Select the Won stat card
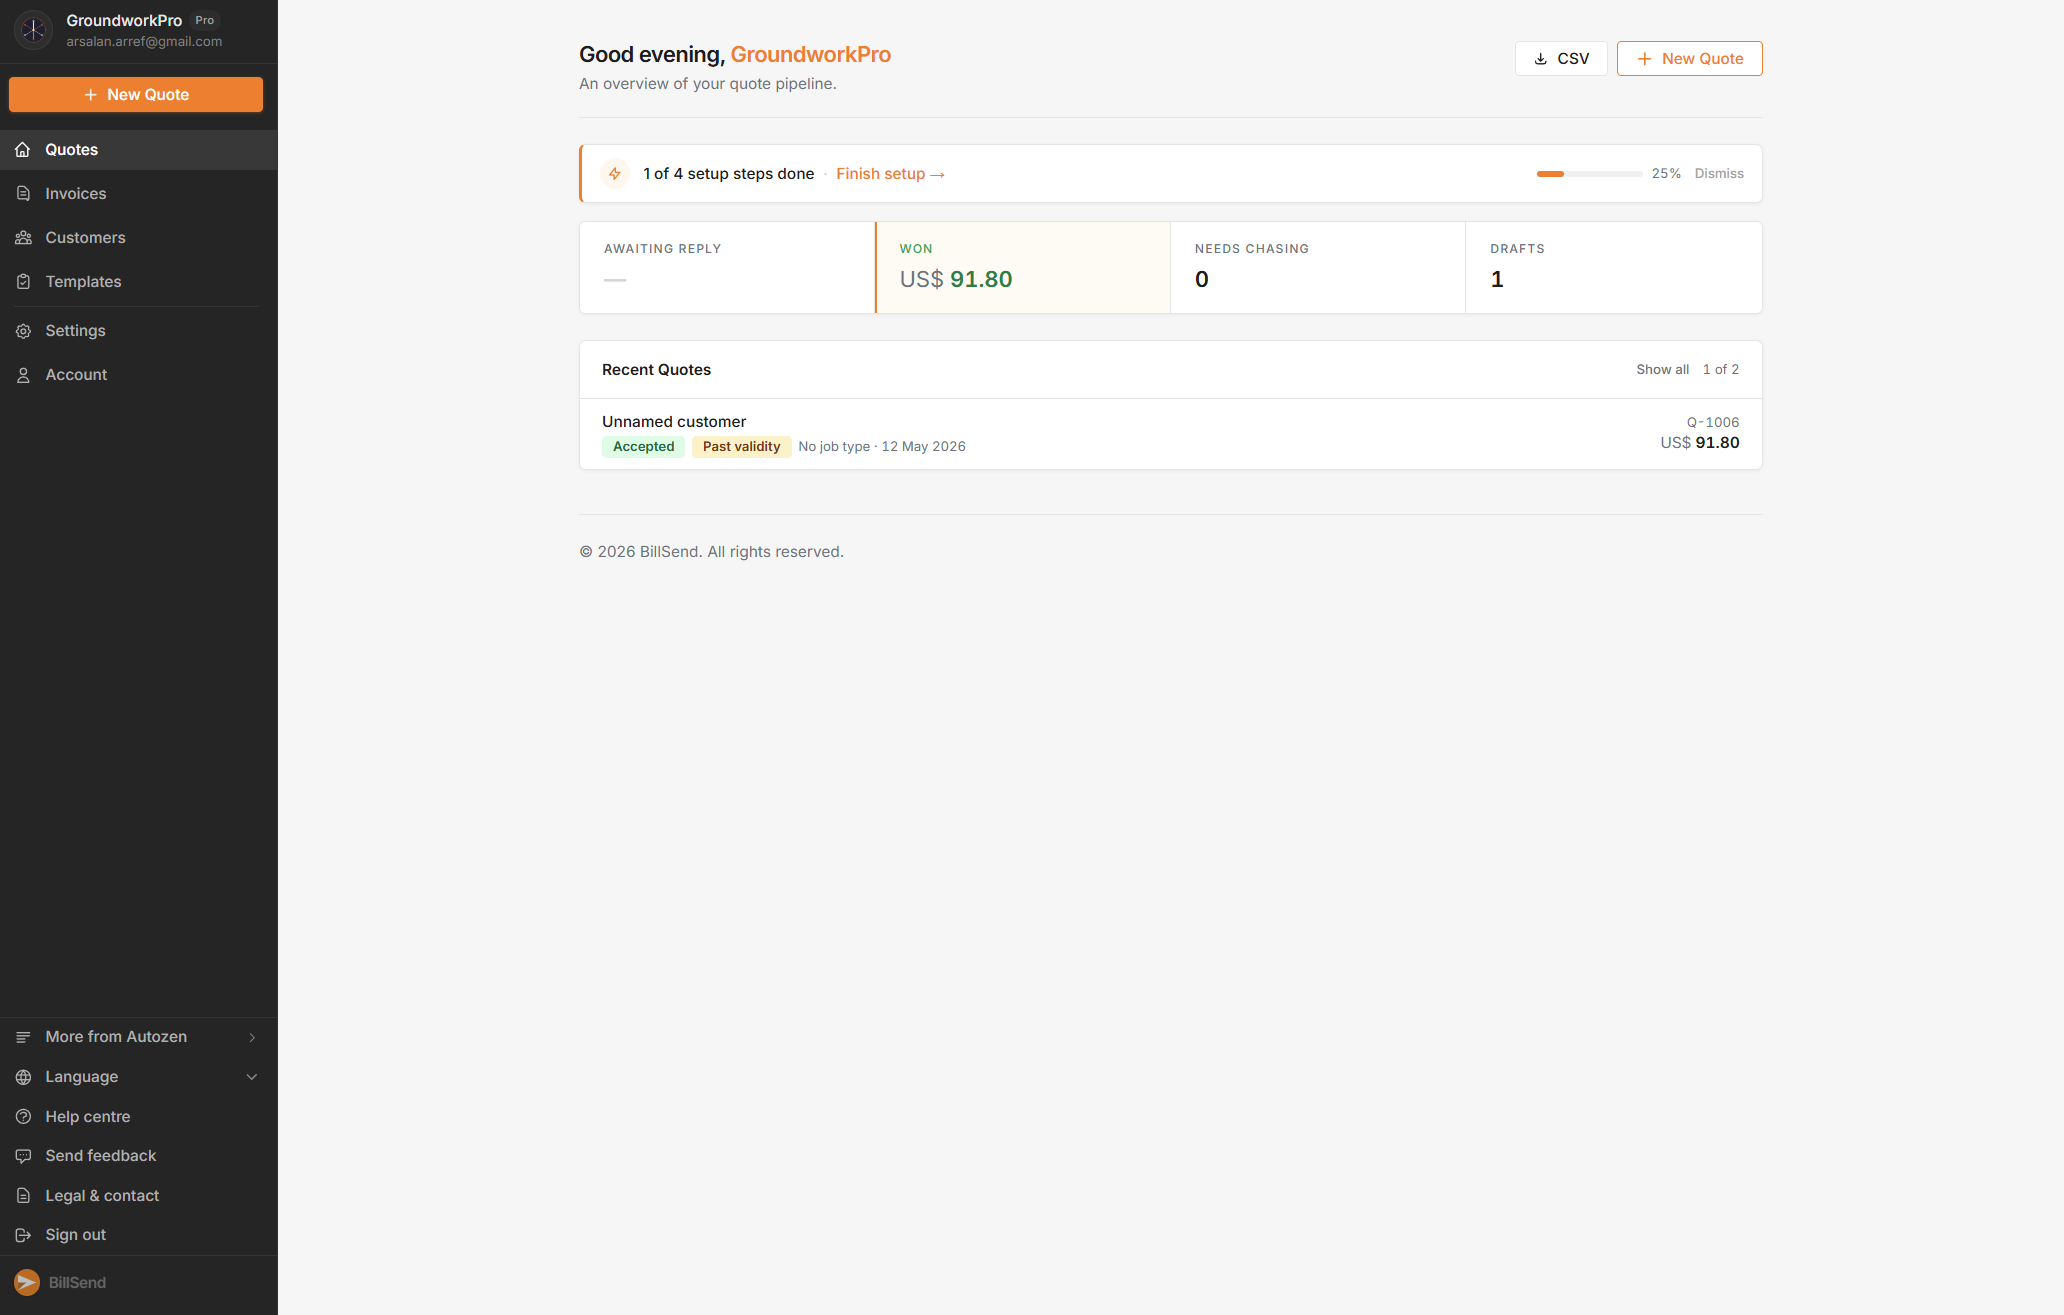Screen dimensions: 2064x1315 (x=1023, y=268)
